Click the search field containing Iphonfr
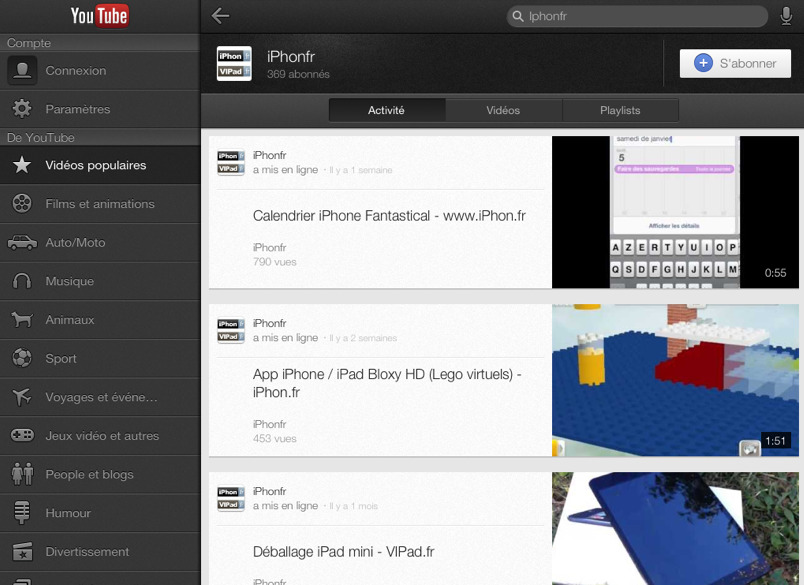 [637, 16]
